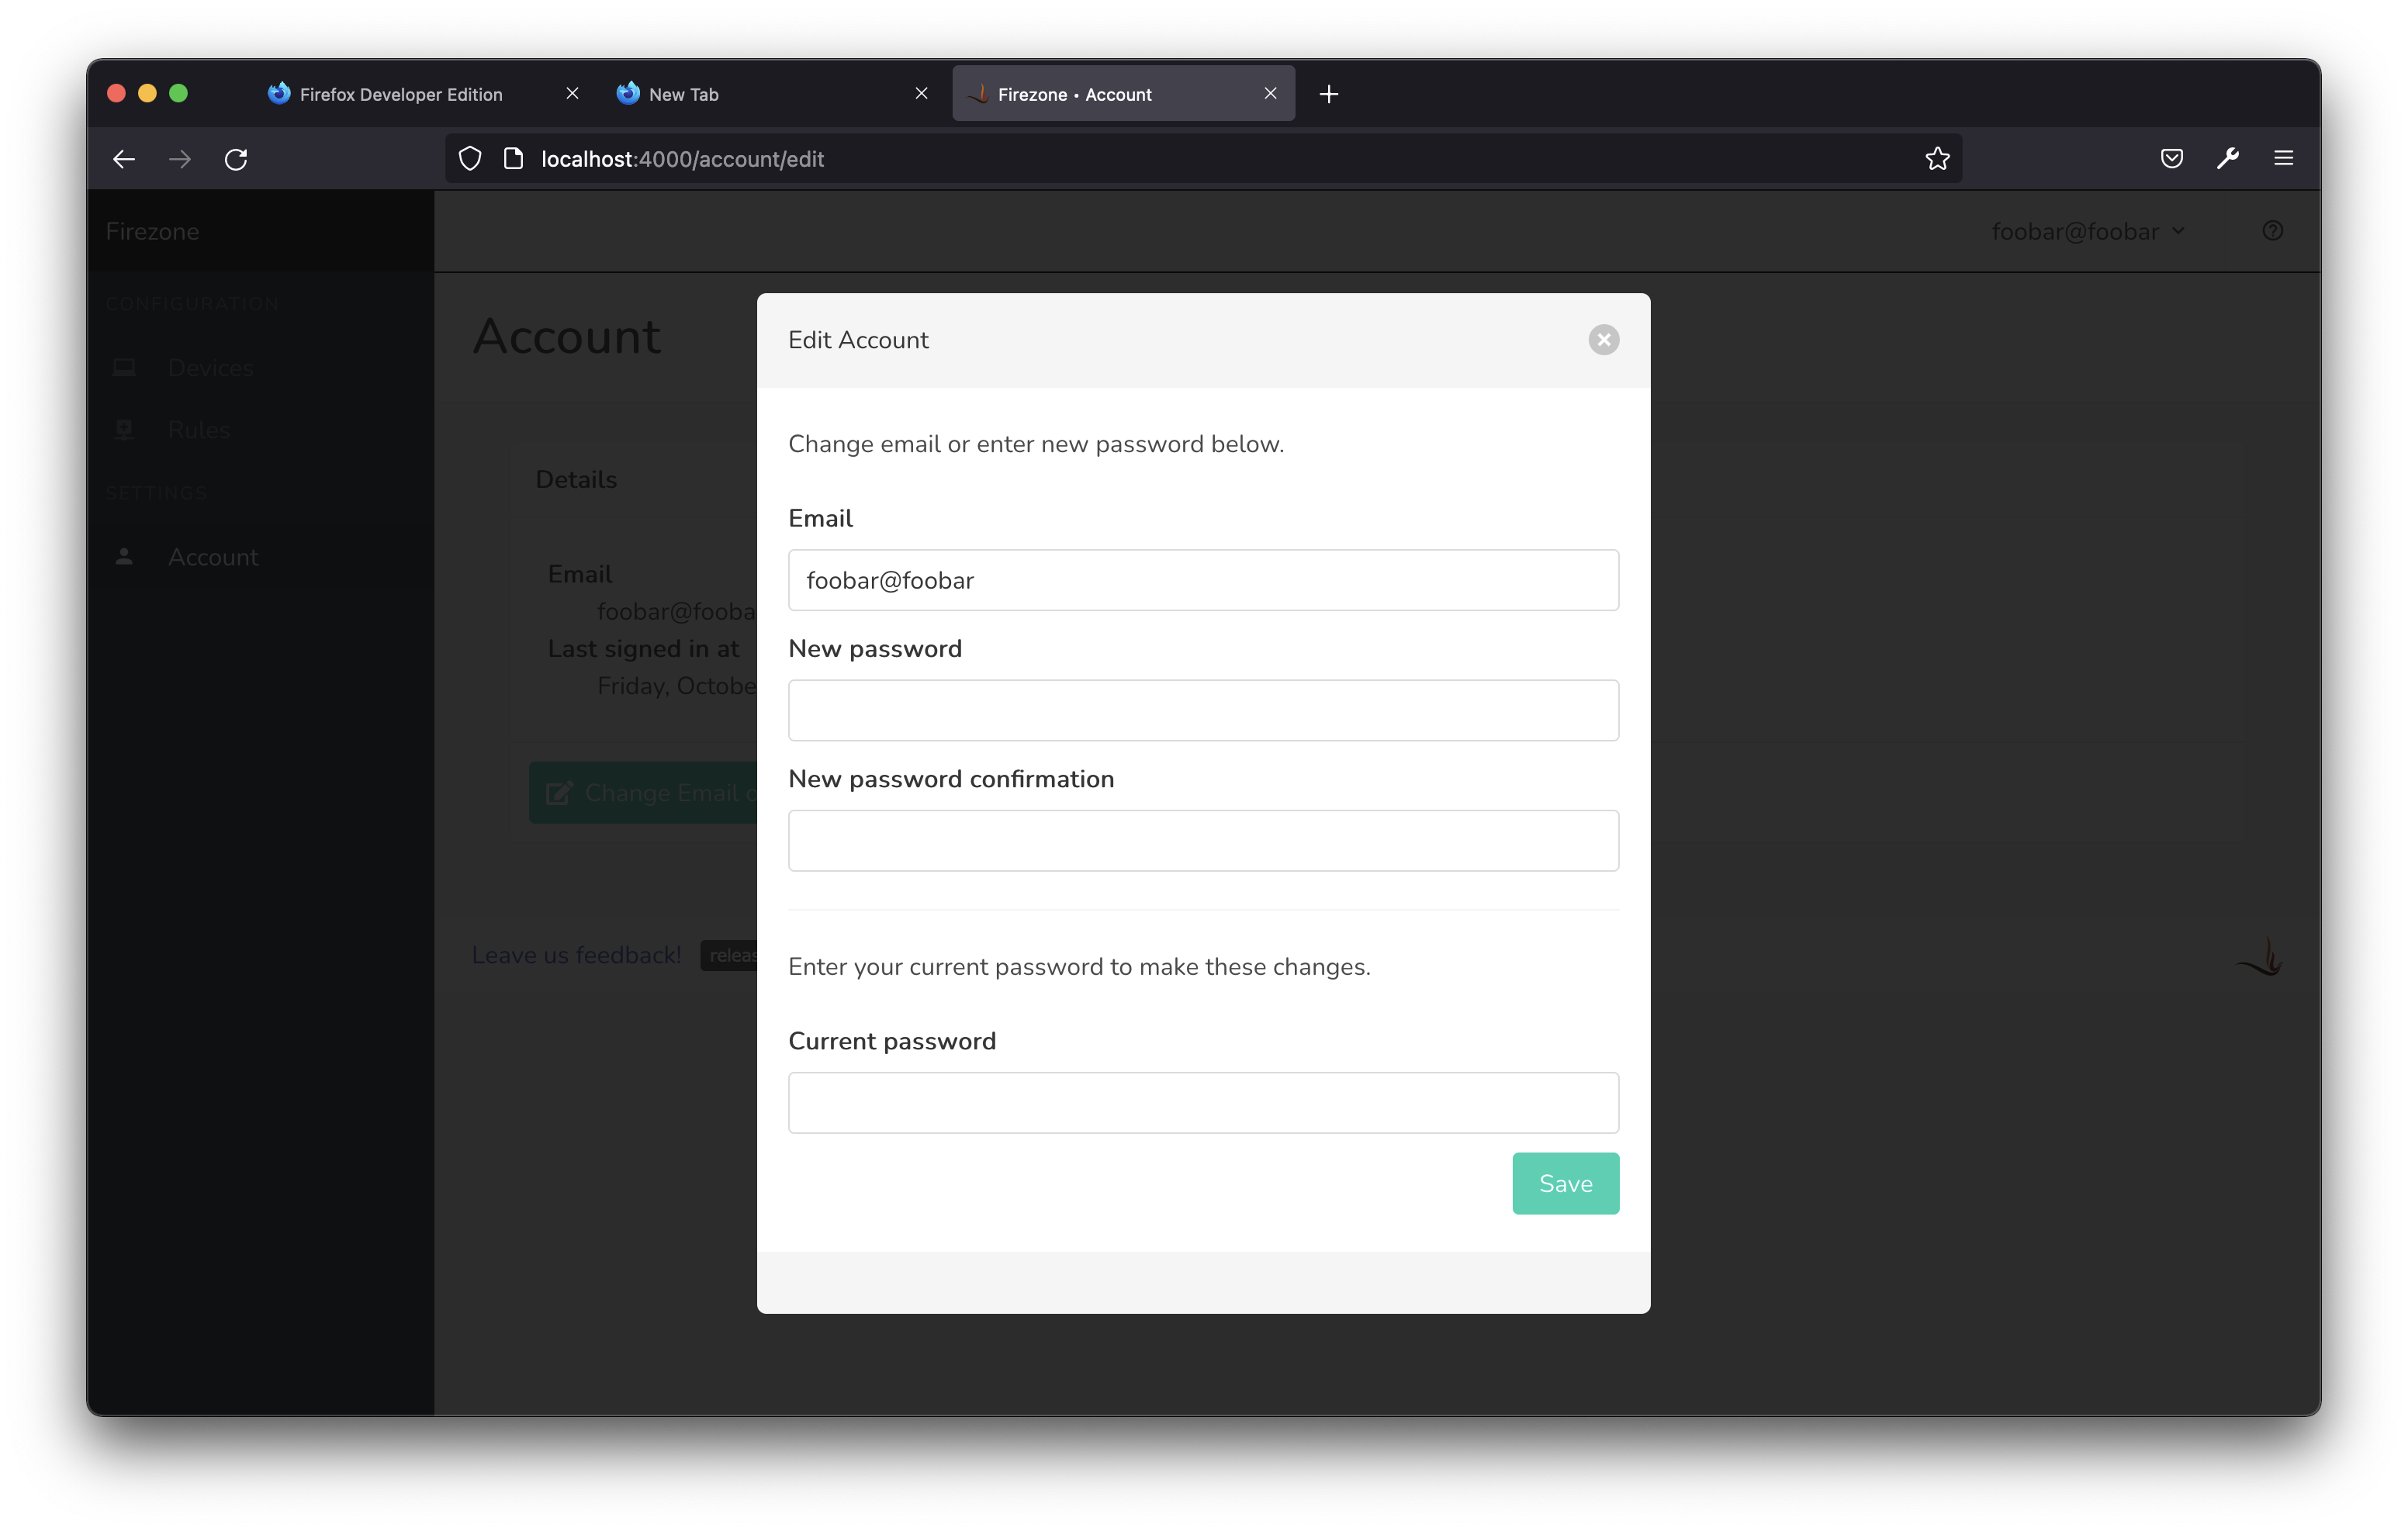Open the Firefox application menu
Image resolution: width=2408 pixels, height=1531 pixels.
coord(2283,158)
